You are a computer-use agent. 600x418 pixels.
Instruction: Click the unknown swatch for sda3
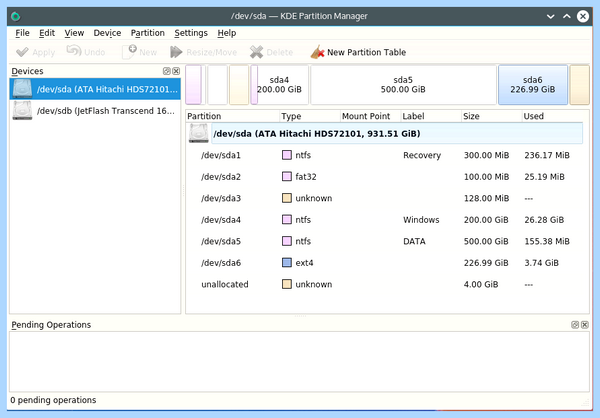287,198
